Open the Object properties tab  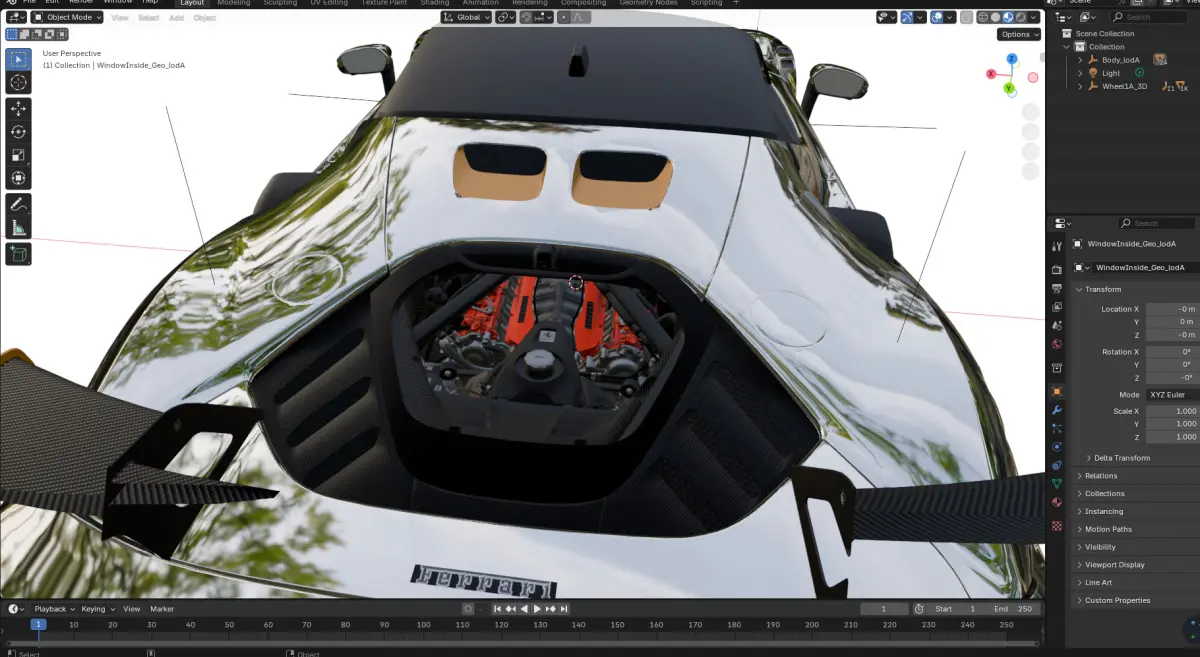tap(1057, 391)
